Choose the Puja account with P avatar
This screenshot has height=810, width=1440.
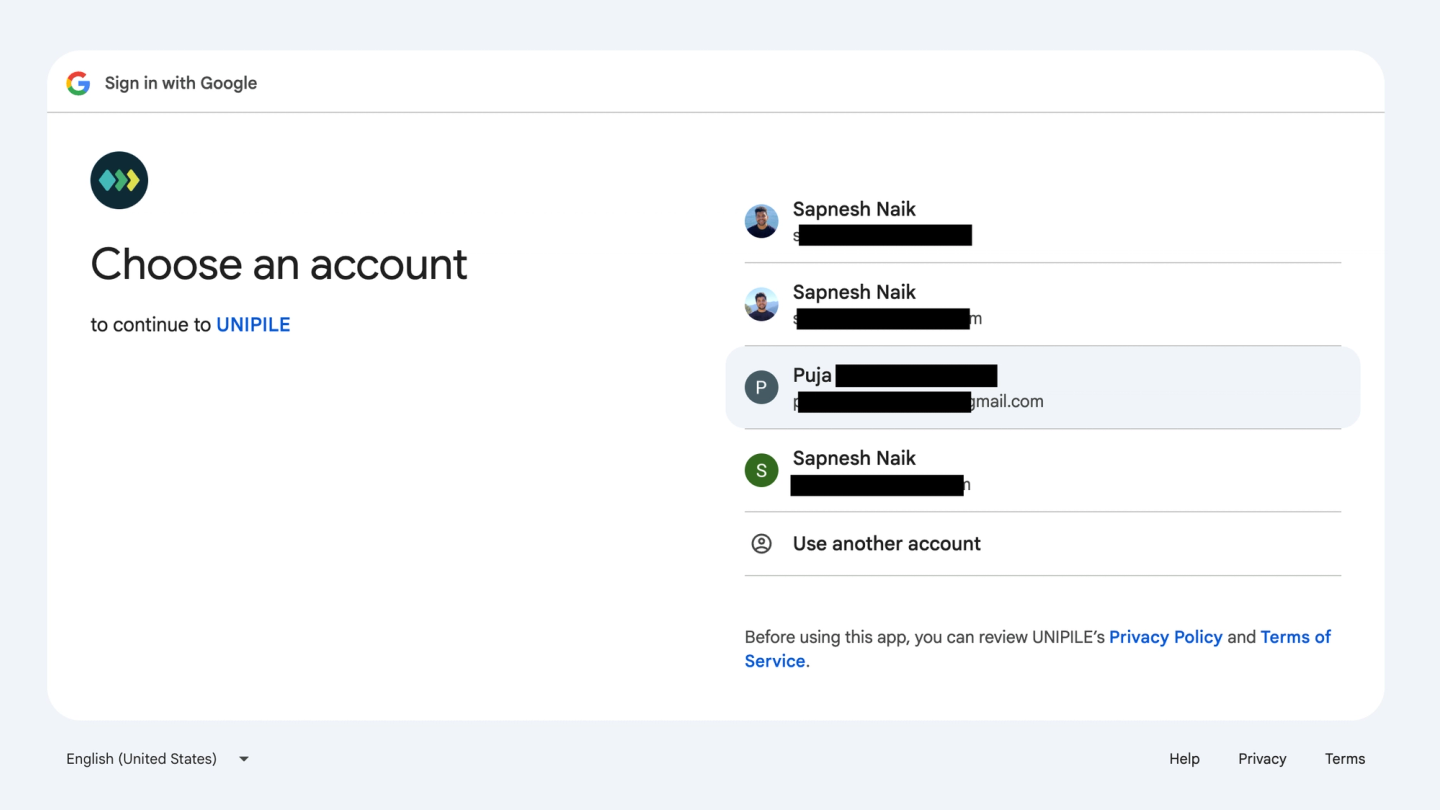click(x=1042, y=387)
